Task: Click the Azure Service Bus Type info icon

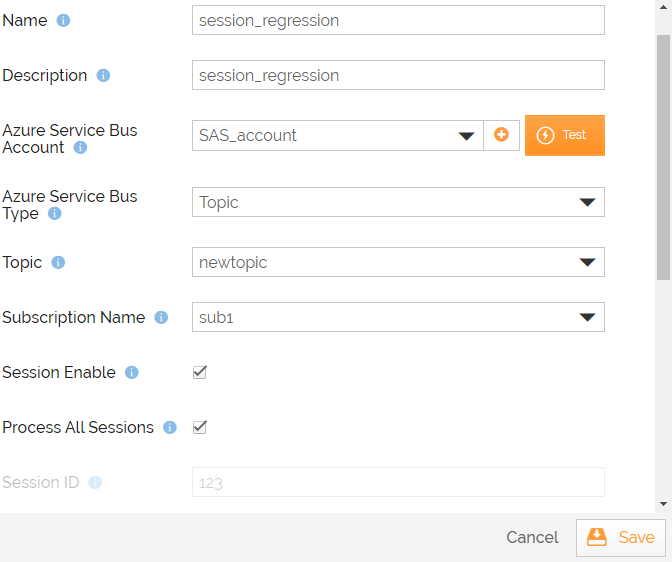Action: click(x=55, y=214)
